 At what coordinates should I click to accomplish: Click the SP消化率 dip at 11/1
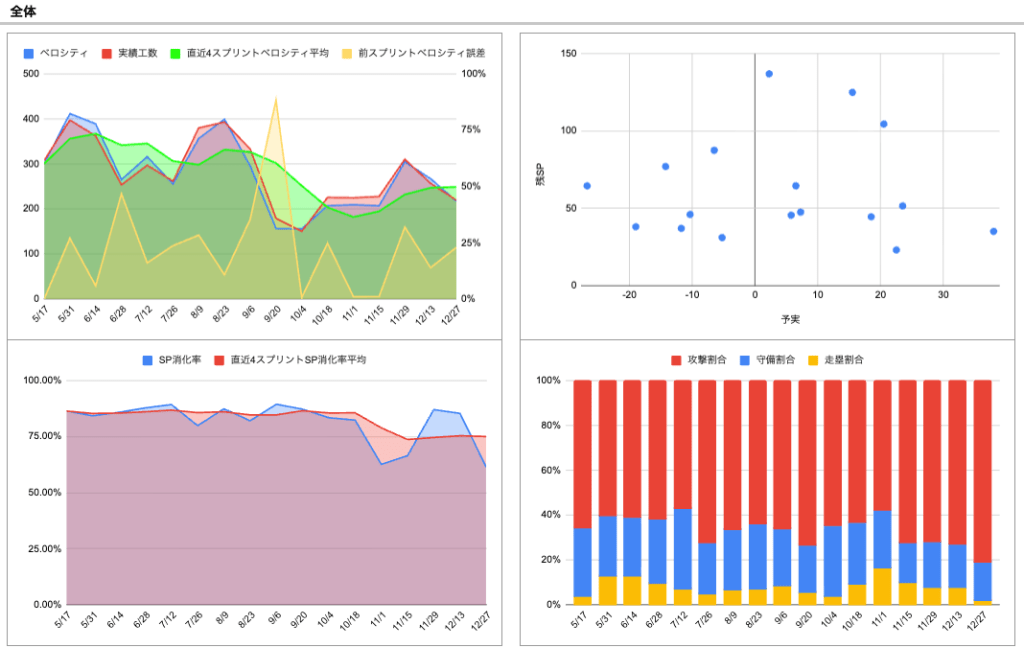click(381, 464)
